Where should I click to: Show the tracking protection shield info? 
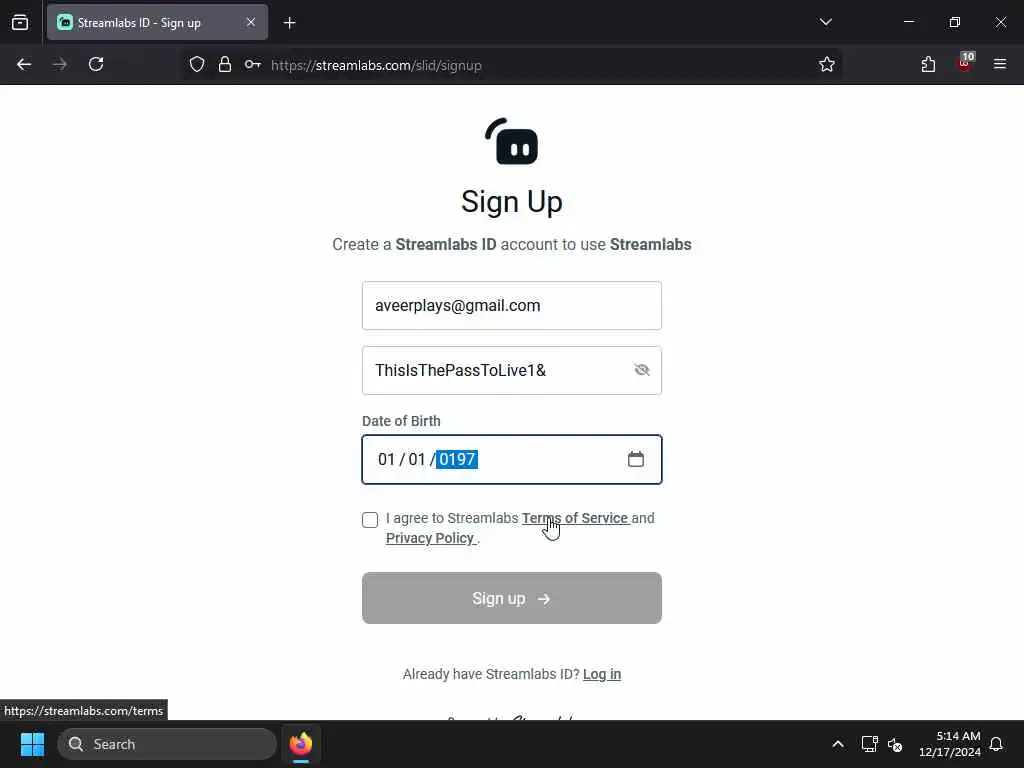tap(197, 64)
